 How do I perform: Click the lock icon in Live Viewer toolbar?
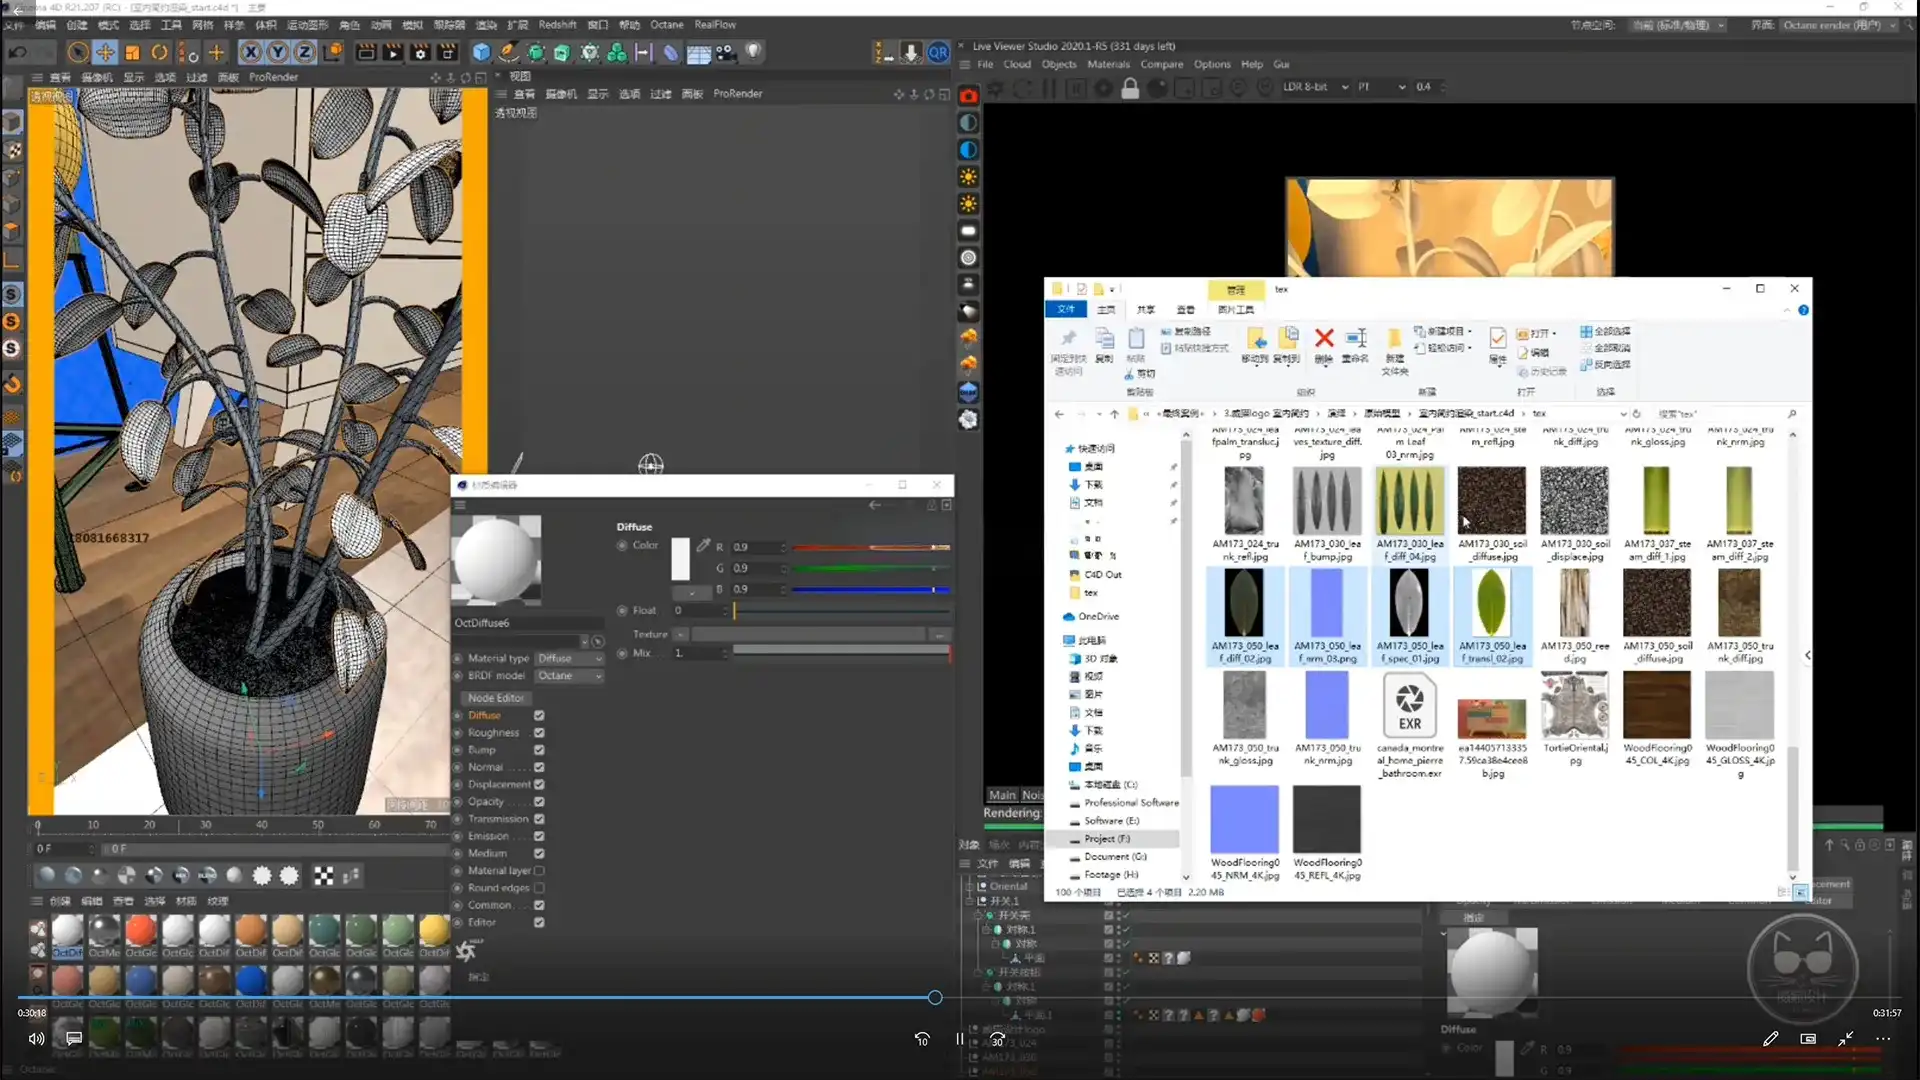[1130, 88]
